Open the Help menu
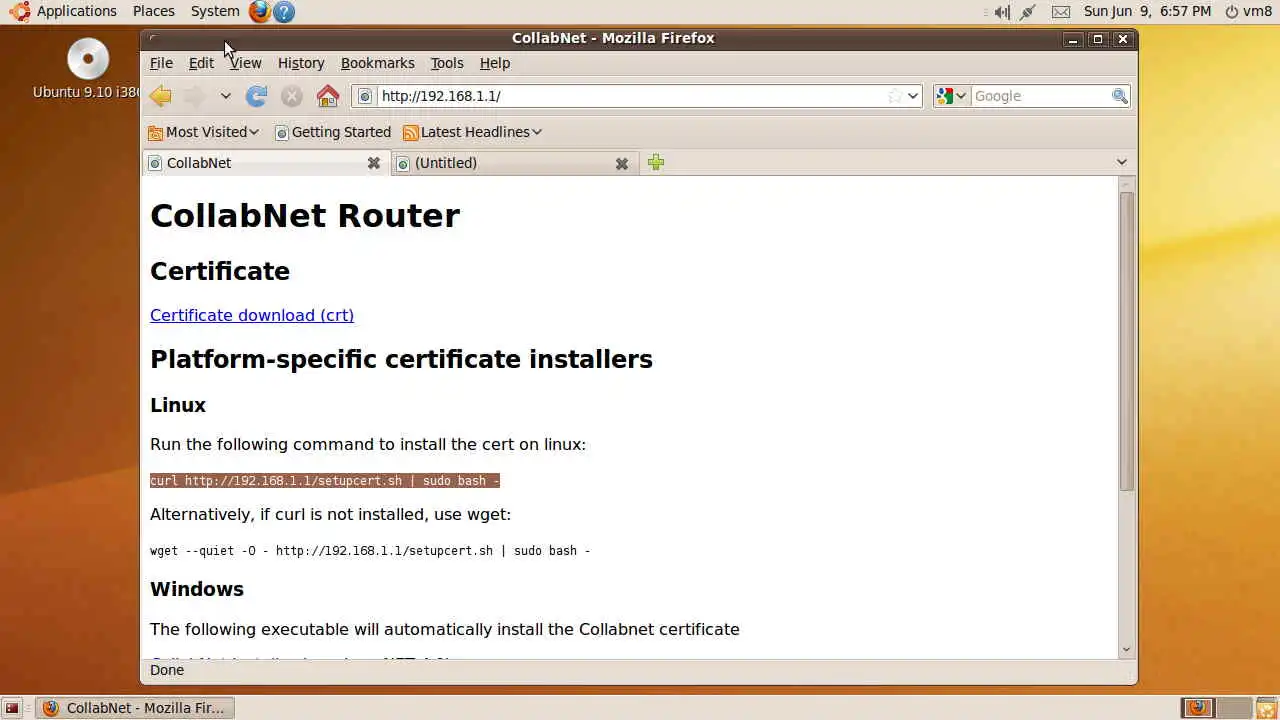Viewport: 1280px width, 720px height. [x=495, y=63]
